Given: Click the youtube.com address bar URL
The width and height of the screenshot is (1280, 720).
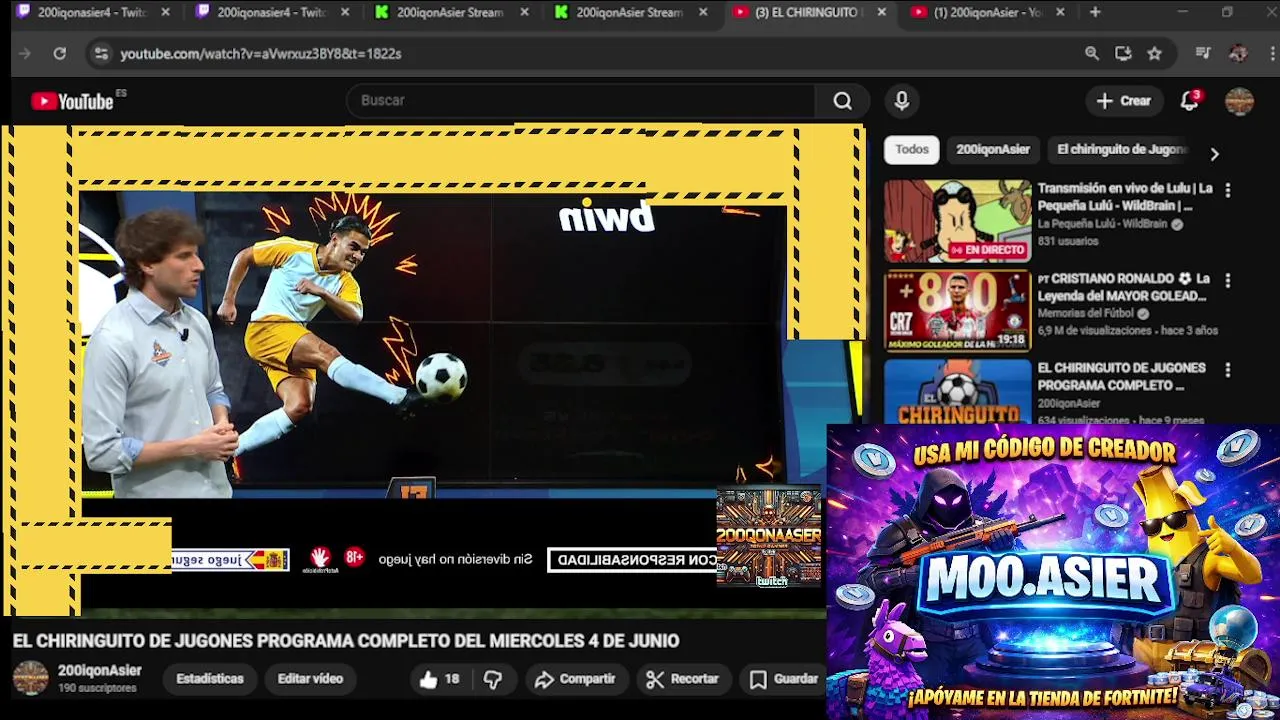Looking at the screenshot, I should (261, 53).
